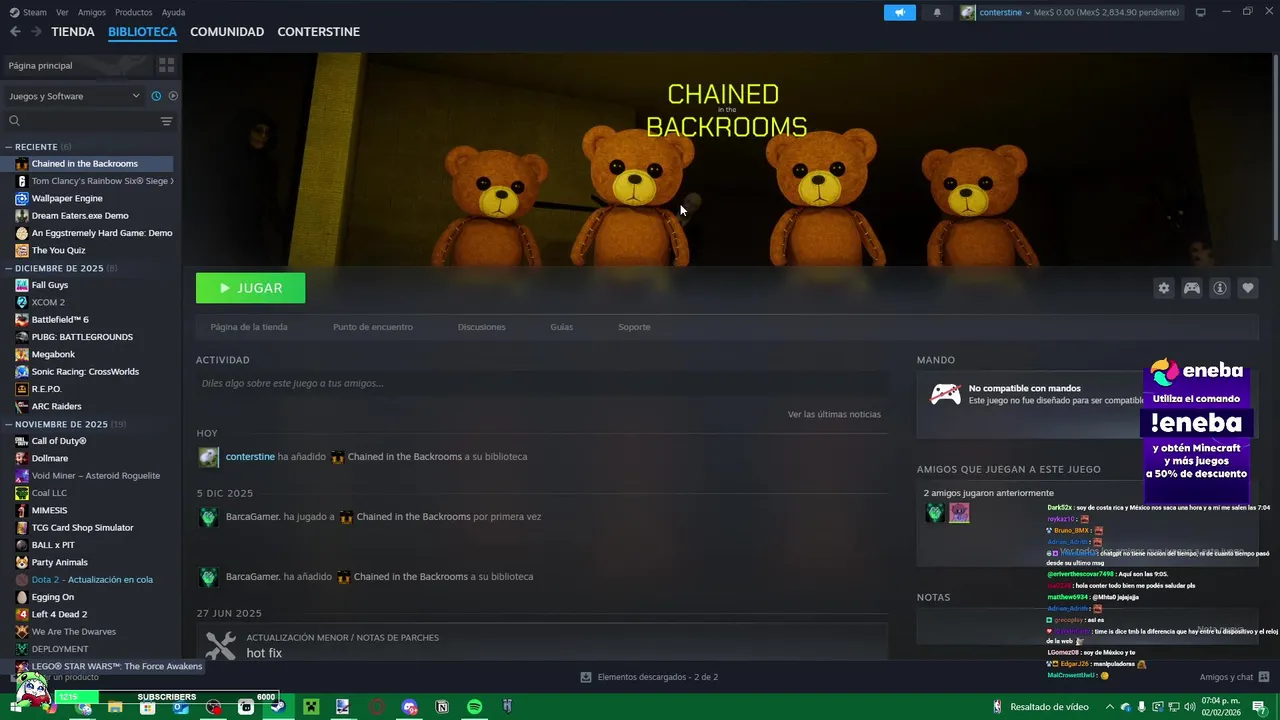Open the Guías link
The image size is (1280, 720).
pyautogui.click(x=561, y=327)
